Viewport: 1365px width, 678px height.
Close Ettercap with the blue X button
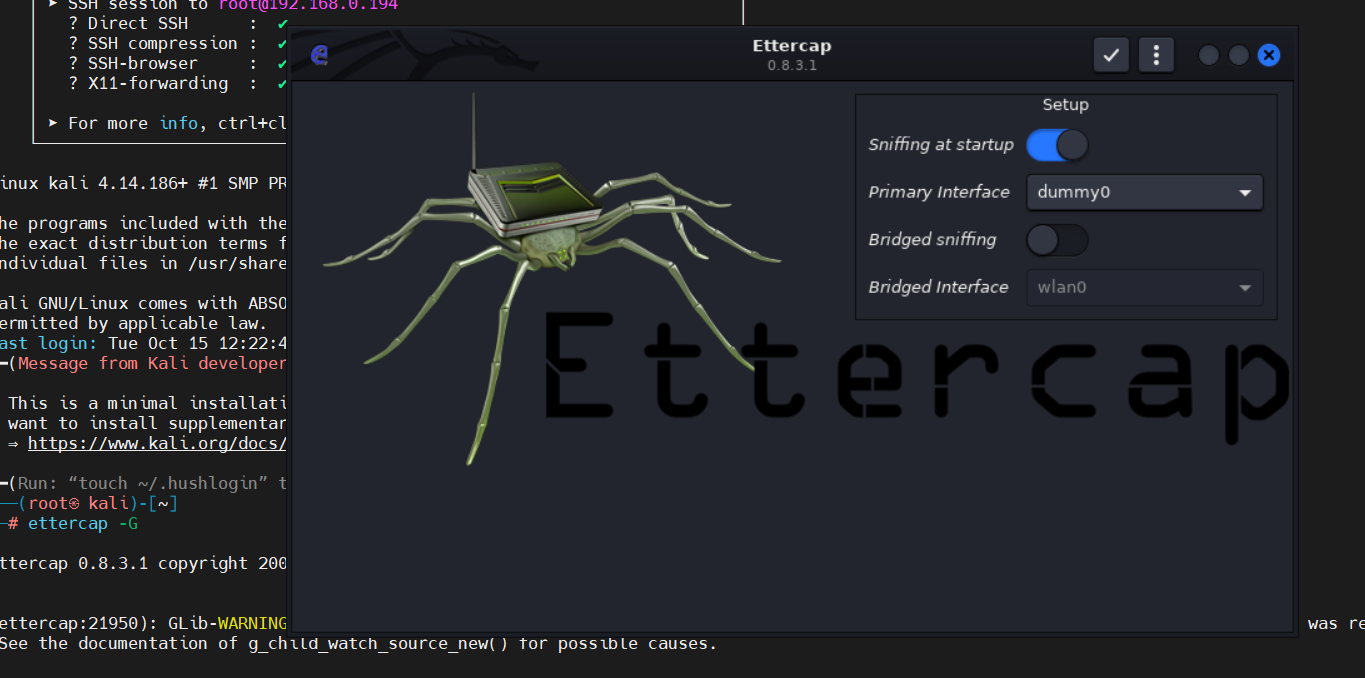[x=1269, y=55]
